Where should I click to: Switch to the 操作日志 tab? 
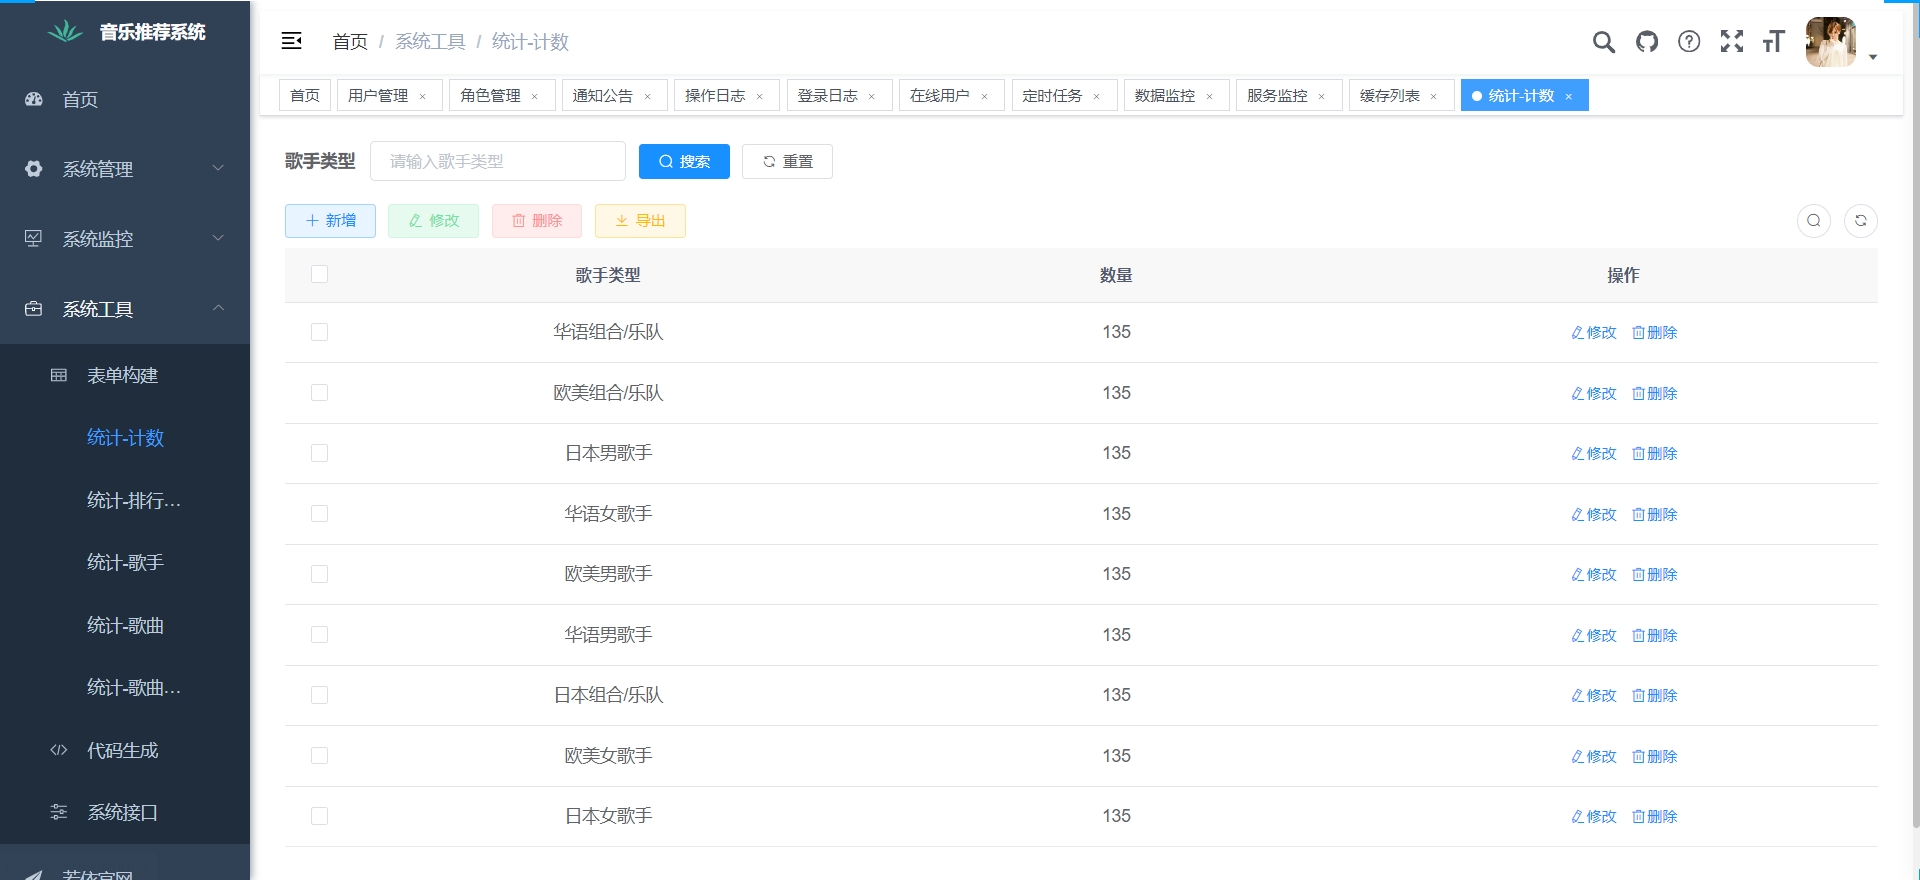point(714,96)
